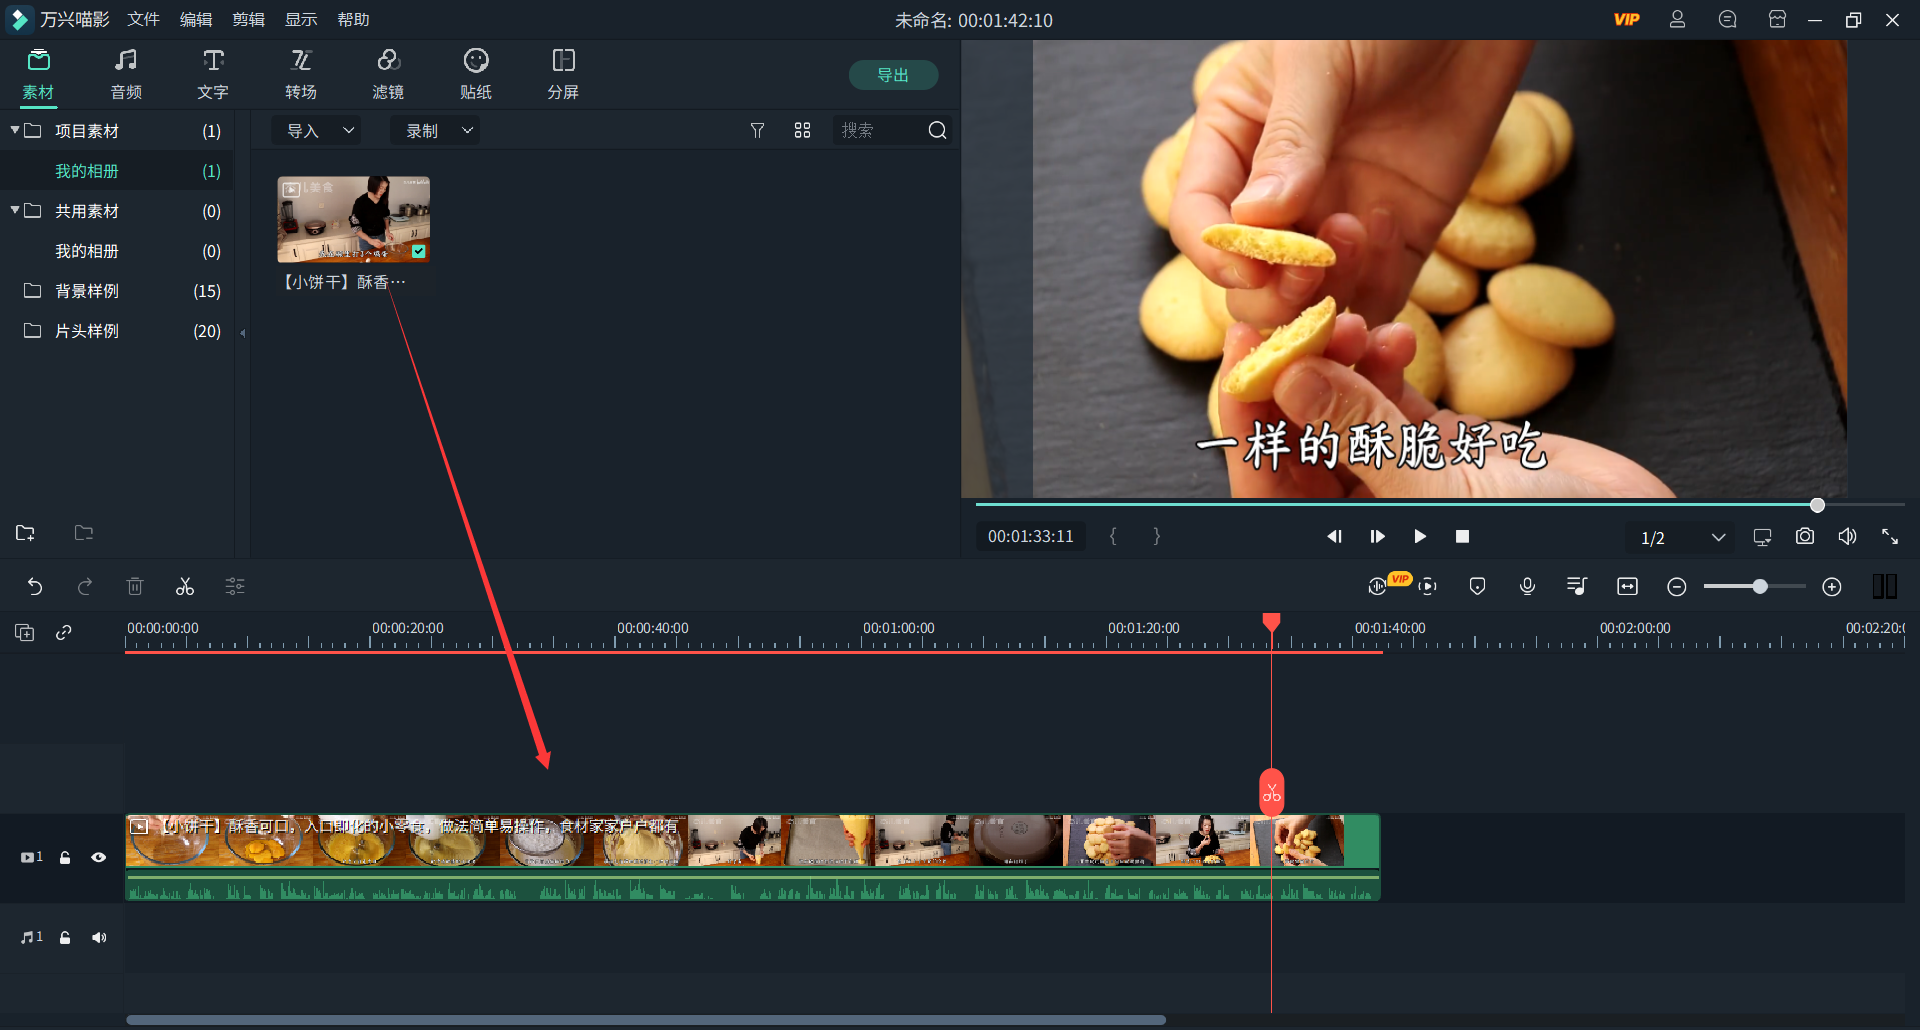Screen dimensions: 1920x1030
Task: Click the 导出 export button
Action: tap(893, 75)
